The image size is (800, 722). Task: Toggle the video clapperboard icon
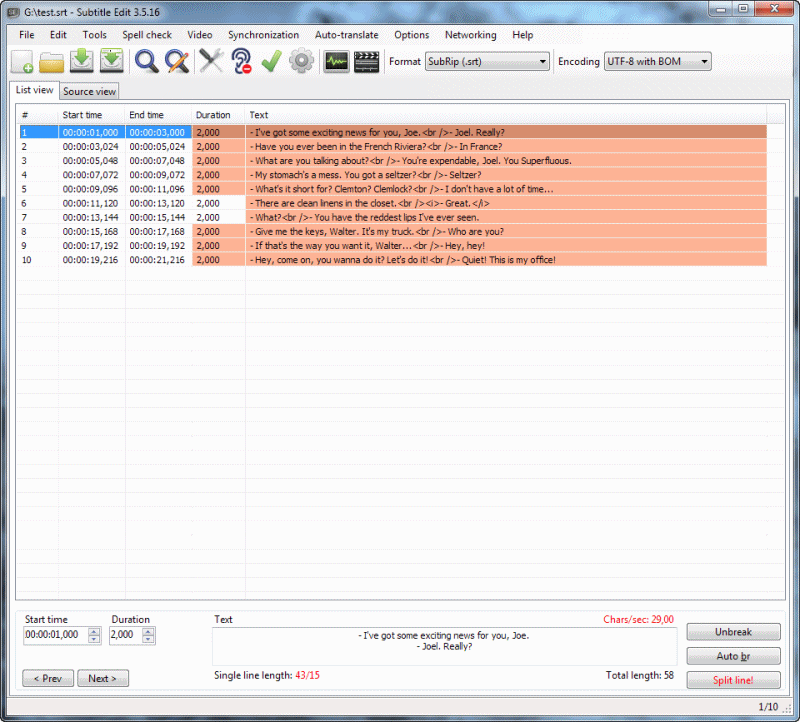click(366, 62)
